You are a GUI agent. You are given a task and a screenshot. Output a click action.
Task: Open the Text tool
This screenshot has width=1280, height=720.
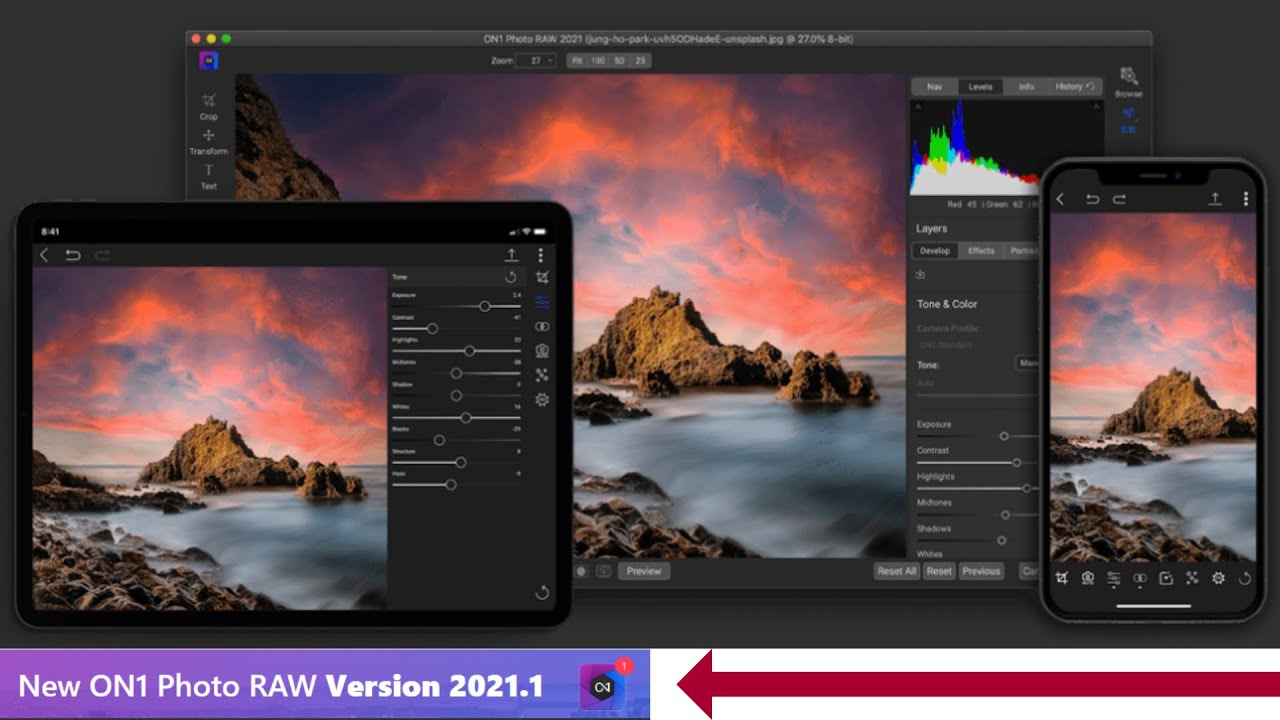(208, 170)
